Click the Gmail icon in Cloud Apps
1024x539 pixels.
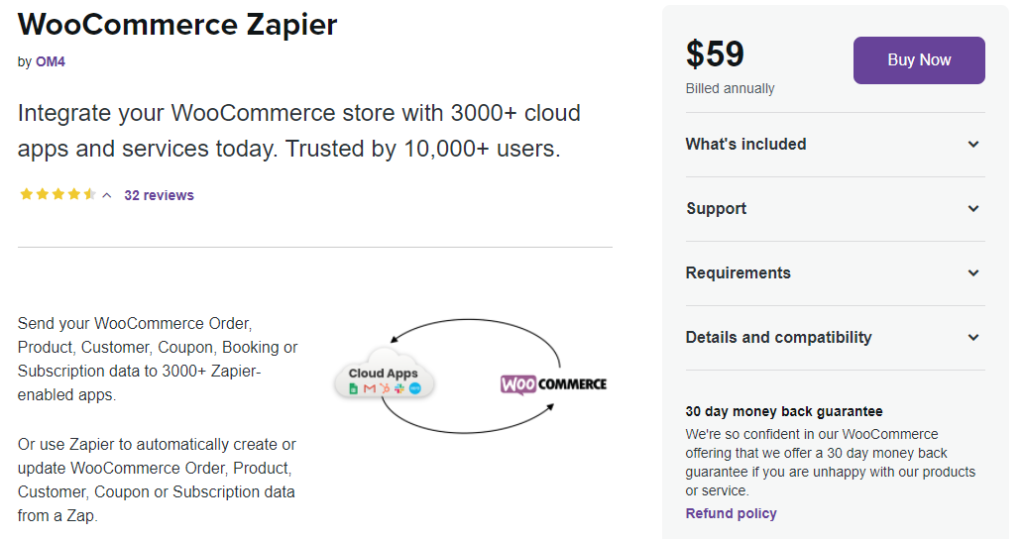(370, 388)
